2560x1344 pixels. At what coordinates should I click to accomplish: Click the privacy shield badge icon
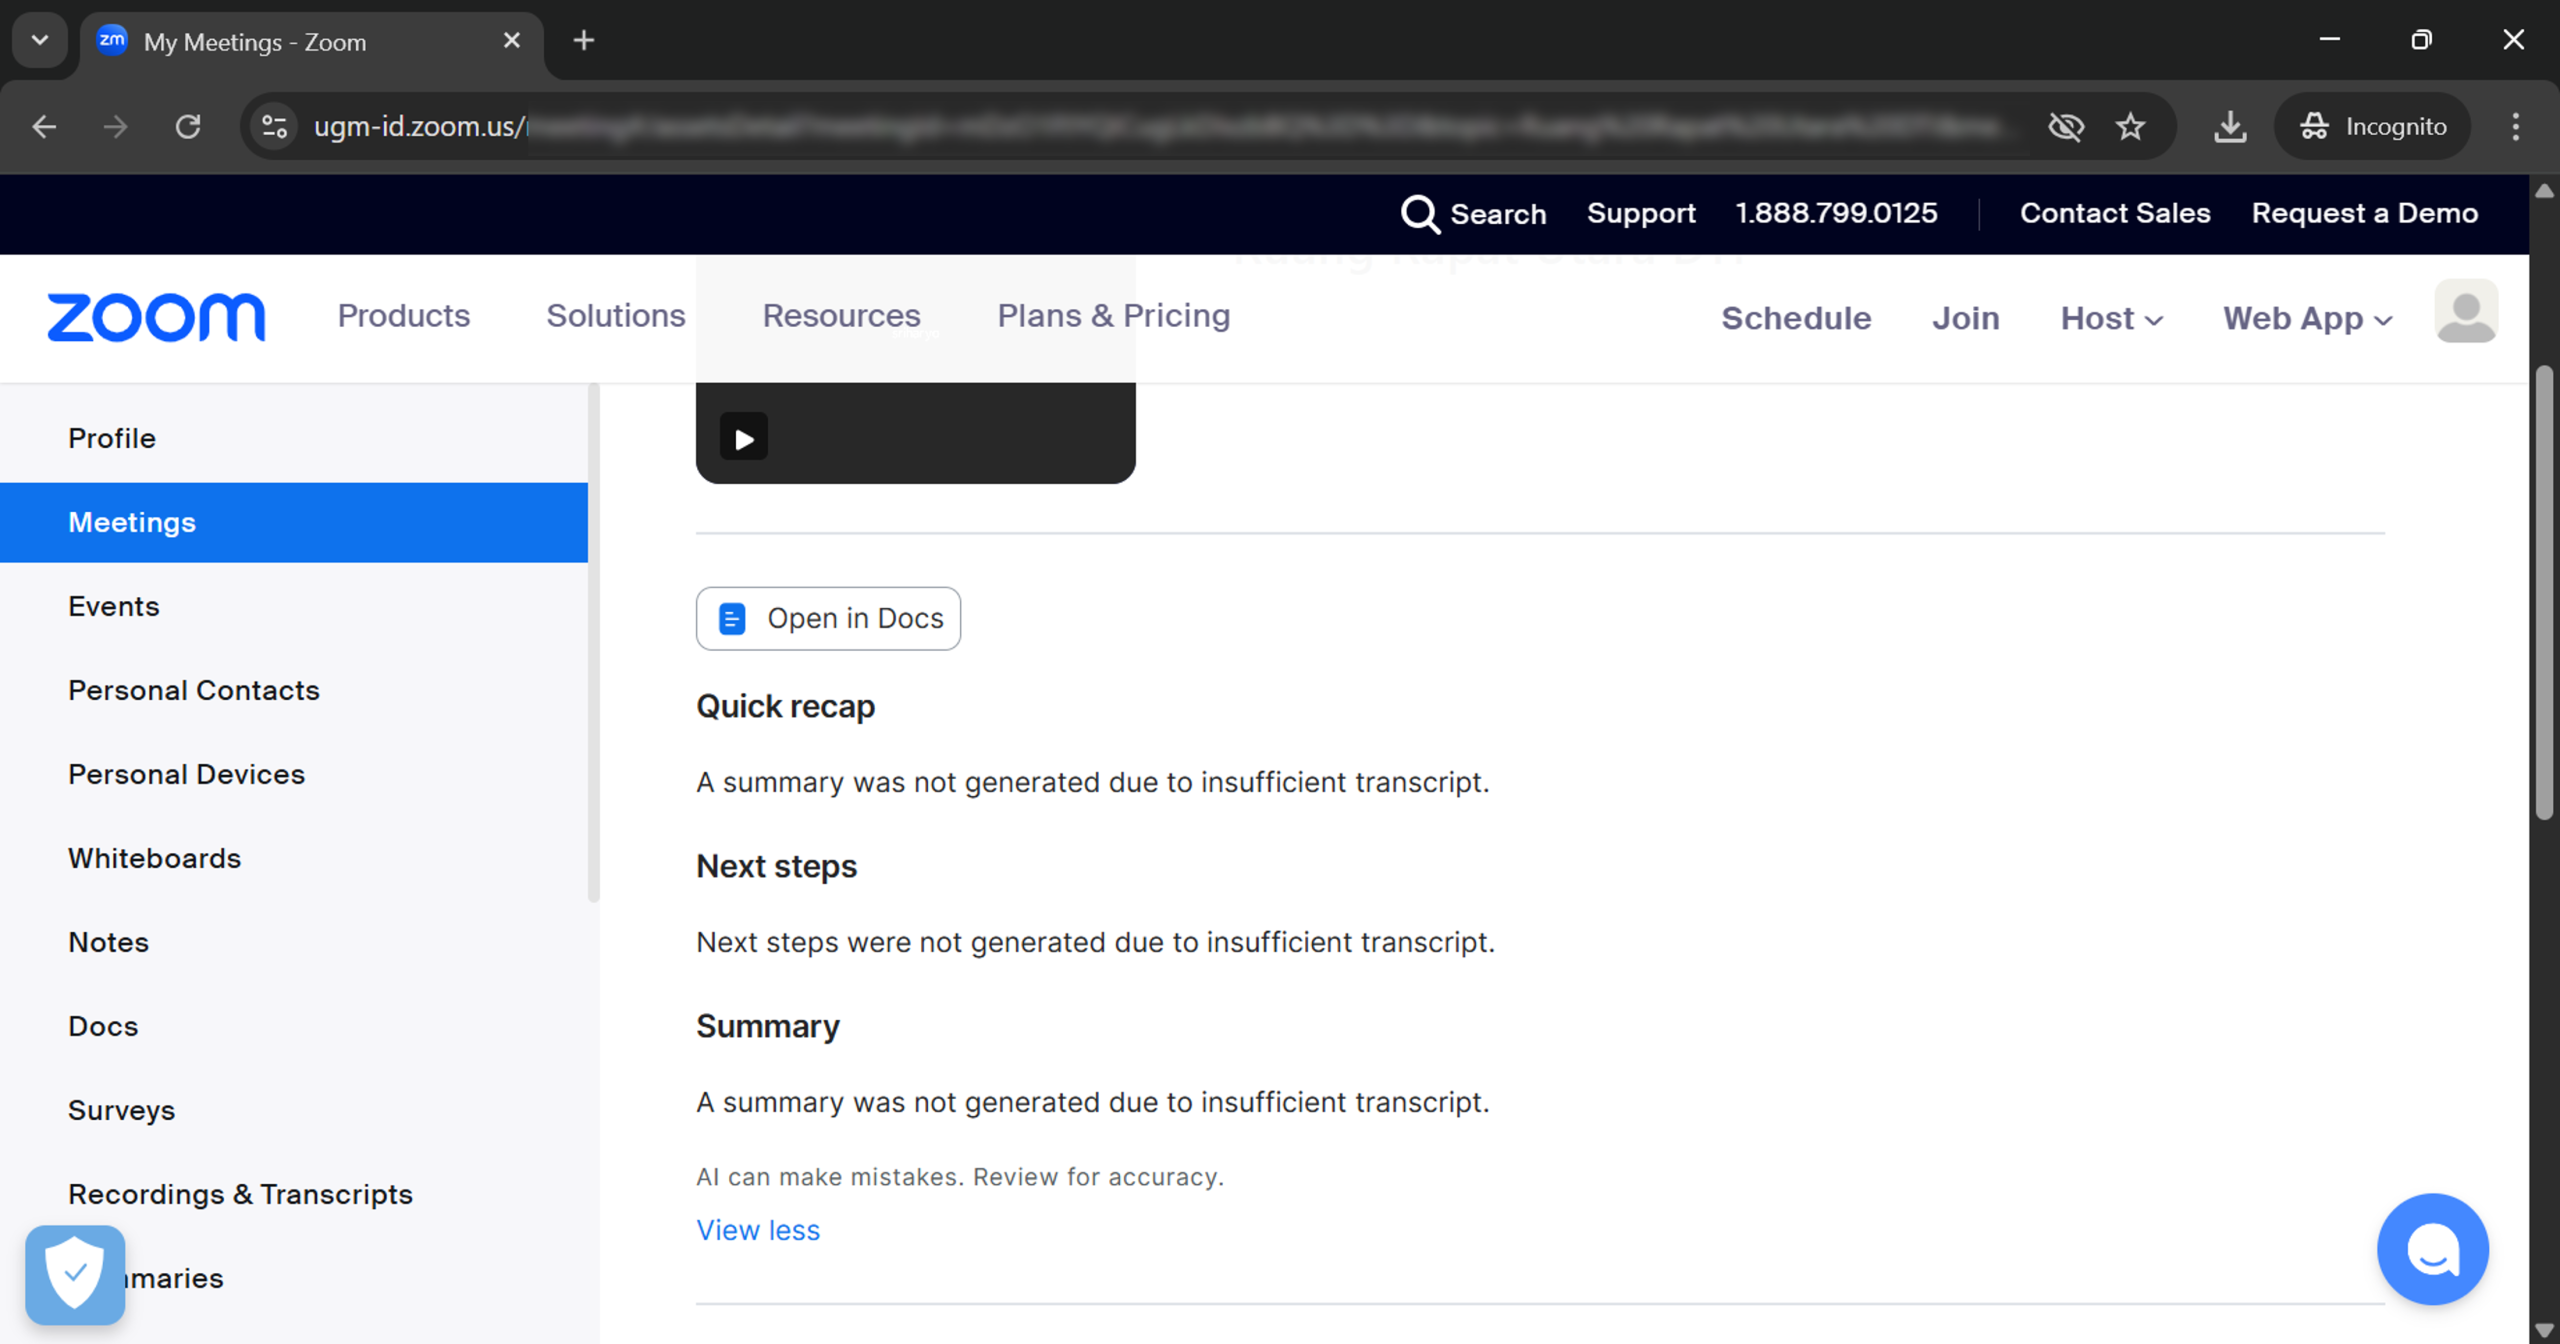pos(75,1274)
